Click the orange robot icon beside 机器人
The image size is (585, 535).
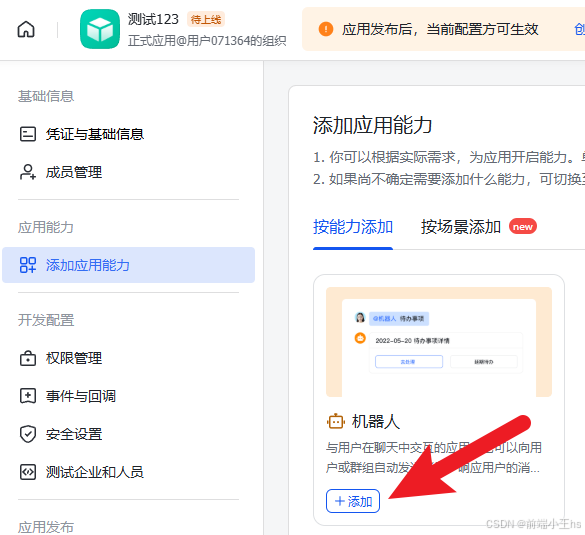[335, 422]
